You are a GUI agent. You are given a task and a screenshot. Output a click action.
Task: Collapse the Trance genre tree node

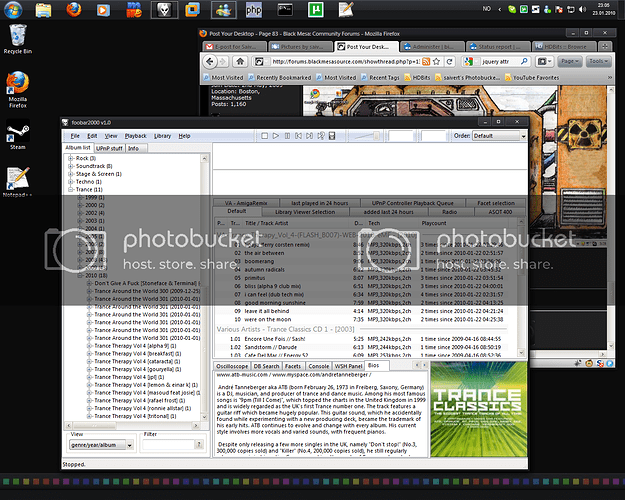coord(70,189)
